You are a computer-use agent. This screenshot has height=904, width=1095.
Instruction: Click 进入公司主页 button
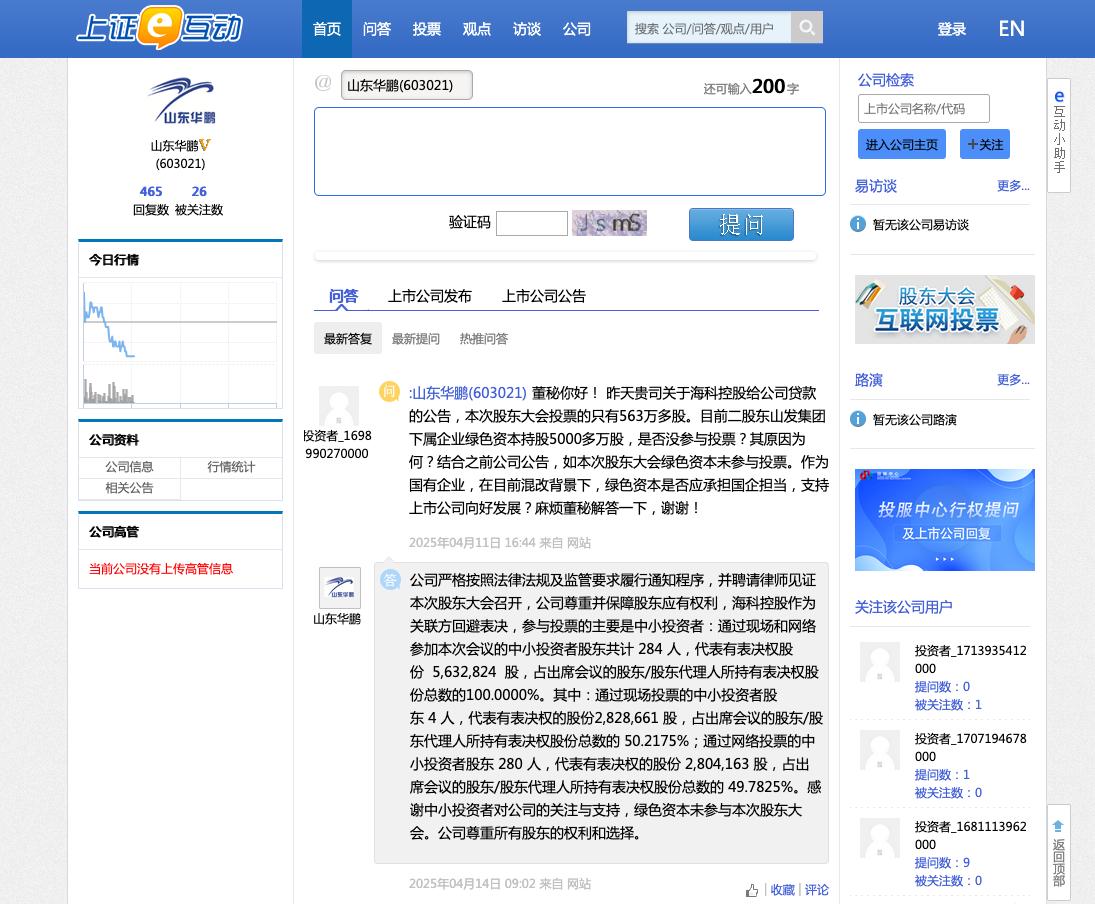(901, 144)
